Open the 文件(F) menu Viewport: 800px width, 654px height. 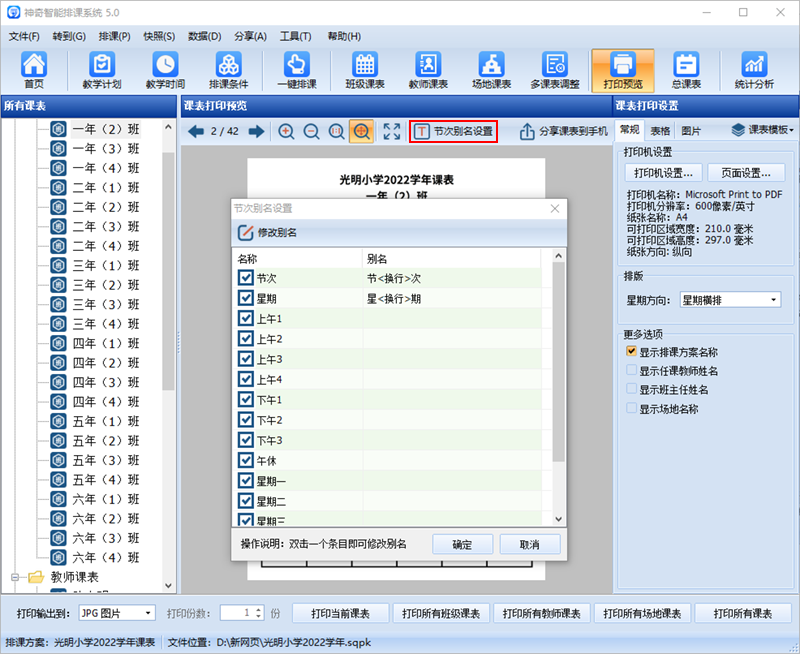coord(24,36)
